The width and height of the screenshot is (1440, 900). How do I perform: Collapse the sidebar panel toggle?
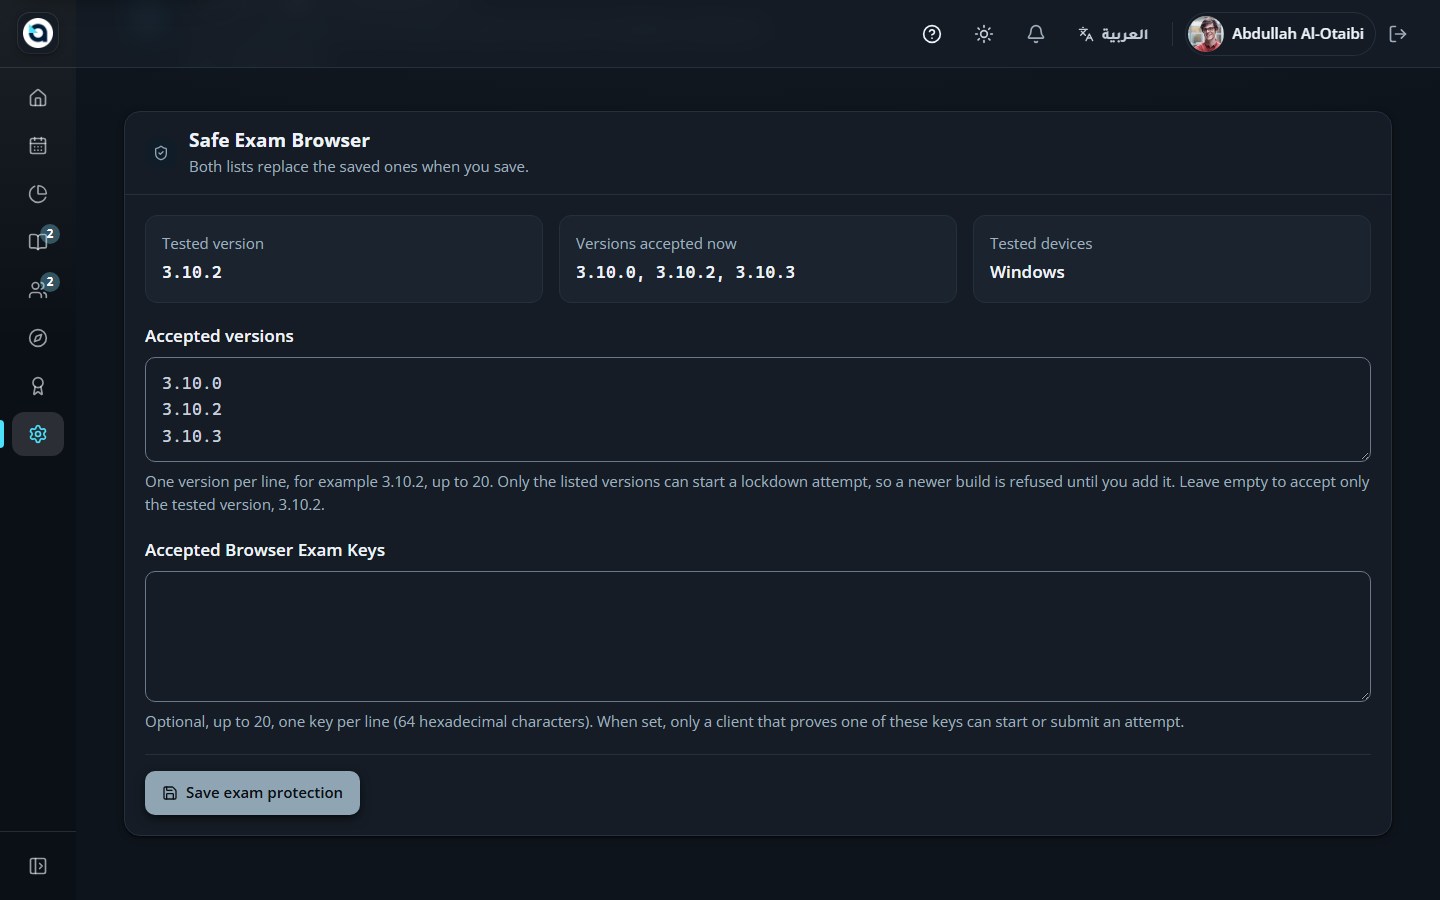(38, 866)
